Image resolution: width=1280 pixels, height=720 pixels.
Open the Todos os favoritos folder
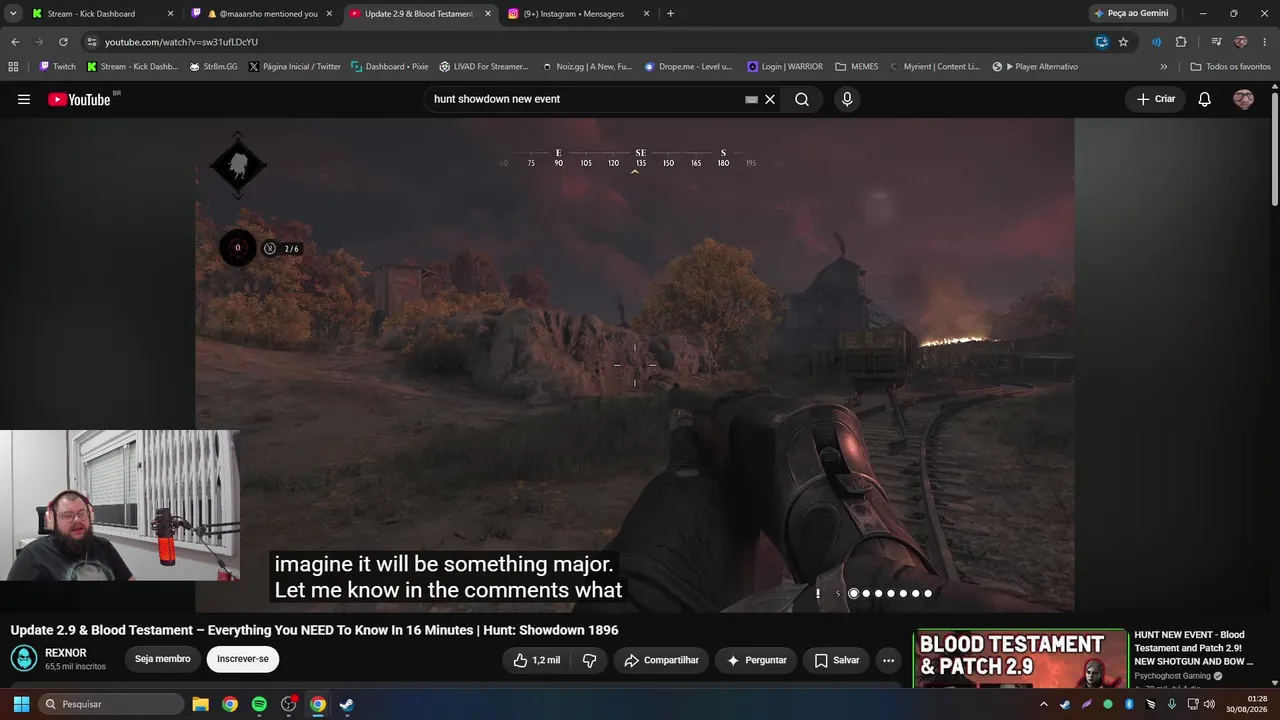(x=1230, y=67)
